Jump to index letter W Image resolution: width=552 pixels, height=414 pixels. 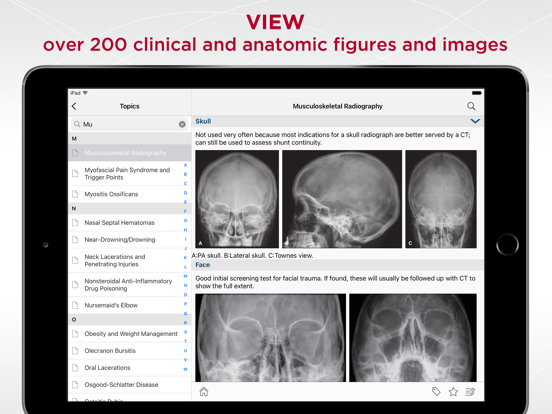tap(186, 369)
